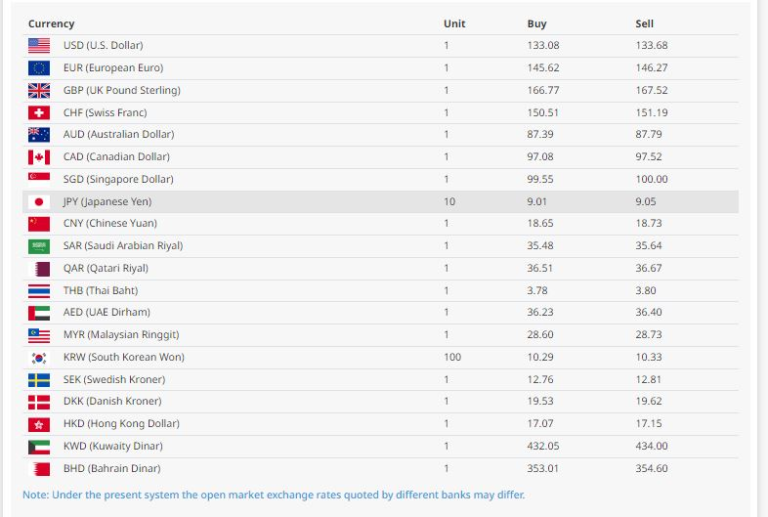
Task: Click the Kuwaity Dinar flag icon
Action: point(39,447)
